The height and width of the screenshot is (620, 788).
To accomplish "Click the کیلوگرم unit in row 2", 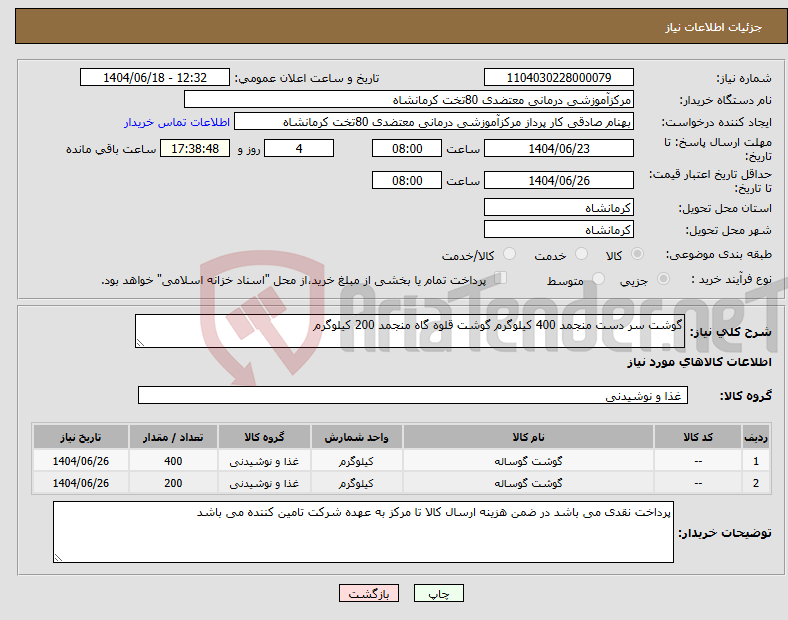I will [356, 483].
